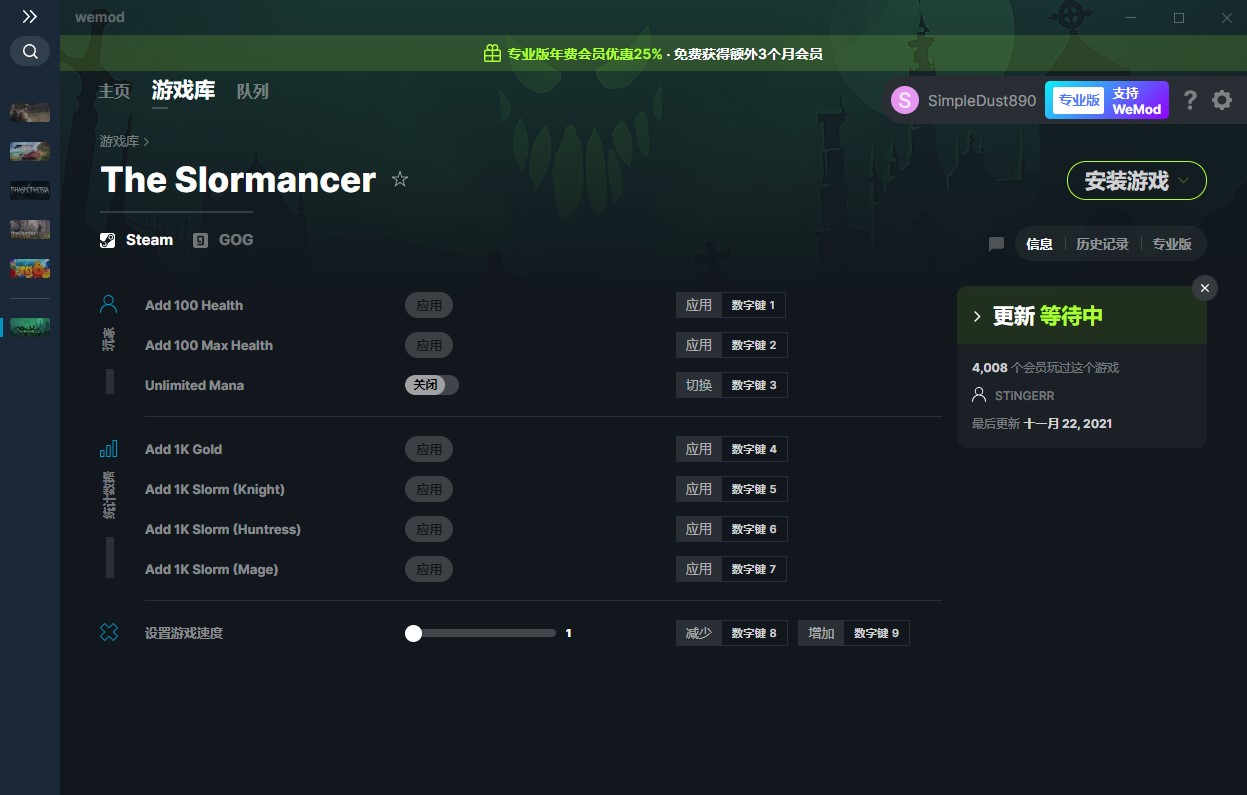
Task: Click the Steam logo icon
Action: [108, 240]
